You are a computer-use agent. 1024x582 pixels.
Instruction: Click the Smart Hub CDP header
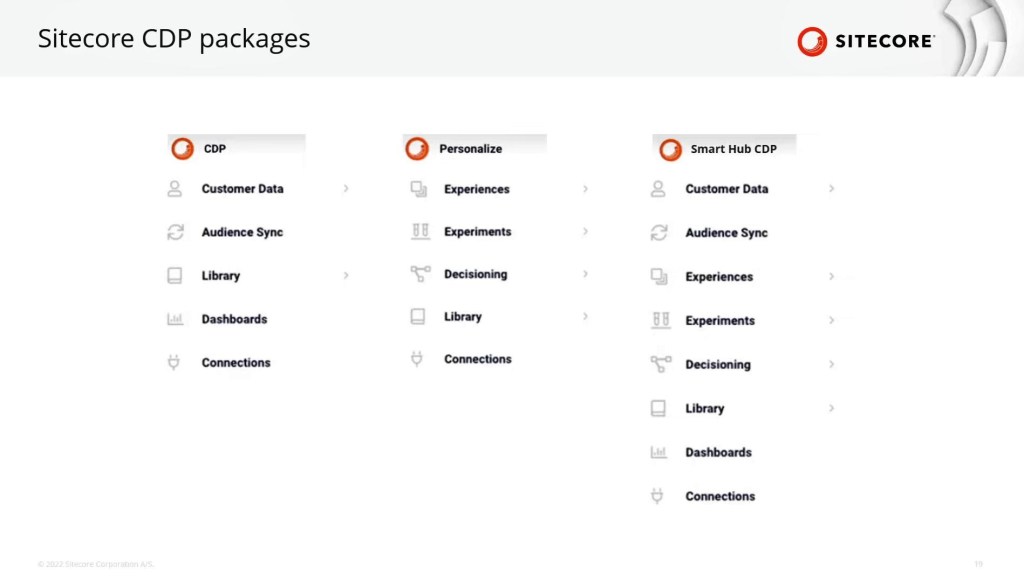point(733,149)
